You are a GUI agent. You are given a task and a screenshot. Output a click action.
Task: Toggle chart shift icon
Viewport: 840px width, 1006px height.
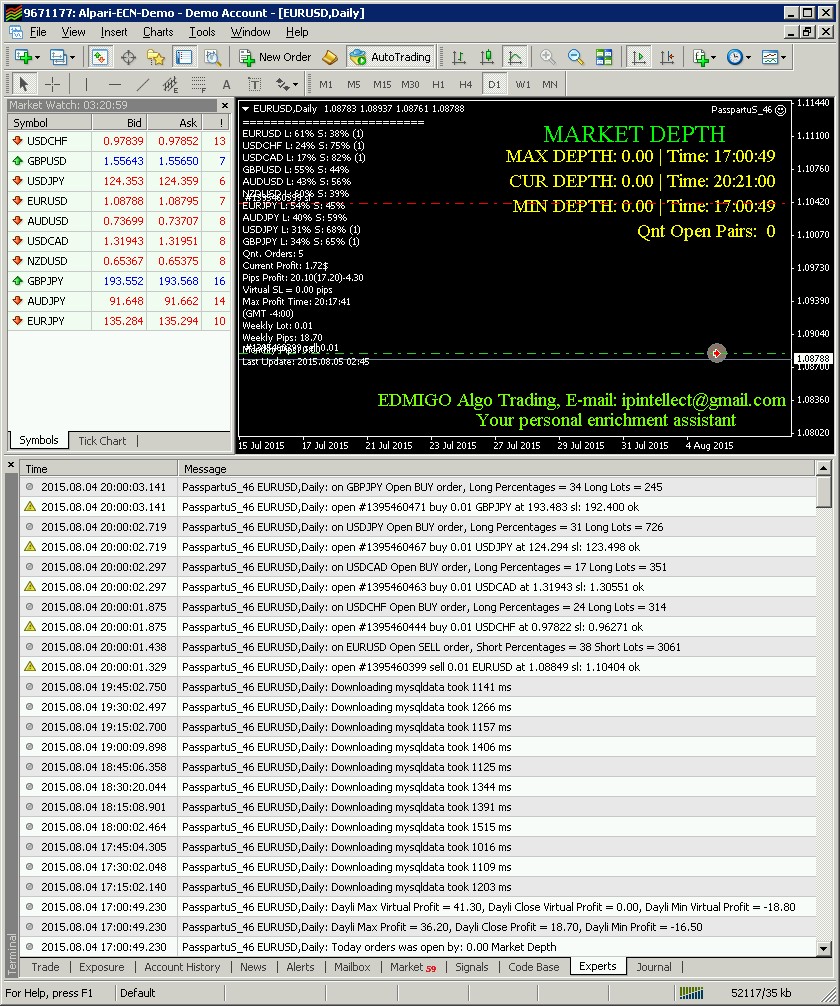(667, 57)
